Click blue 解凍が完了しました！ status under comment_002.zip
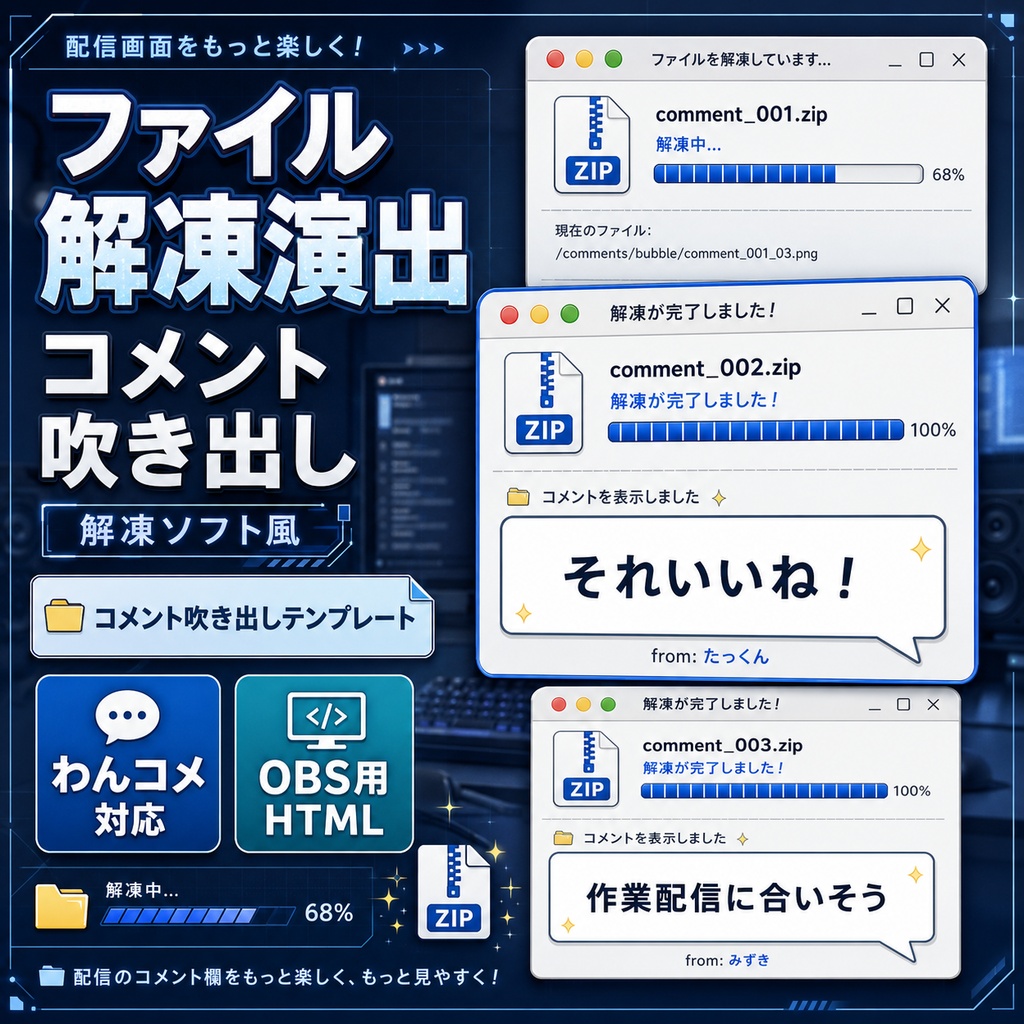Screen dimensions: 1024x1024 tap(694, 400)
